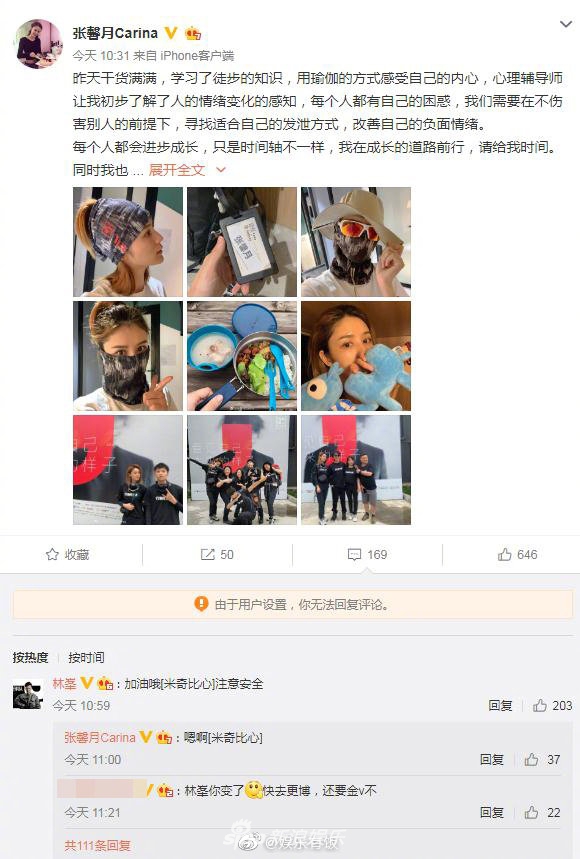Reply to 林峯's comment via 回复
The height and width of the screenshot is (859, 580).
click(500, 706)
